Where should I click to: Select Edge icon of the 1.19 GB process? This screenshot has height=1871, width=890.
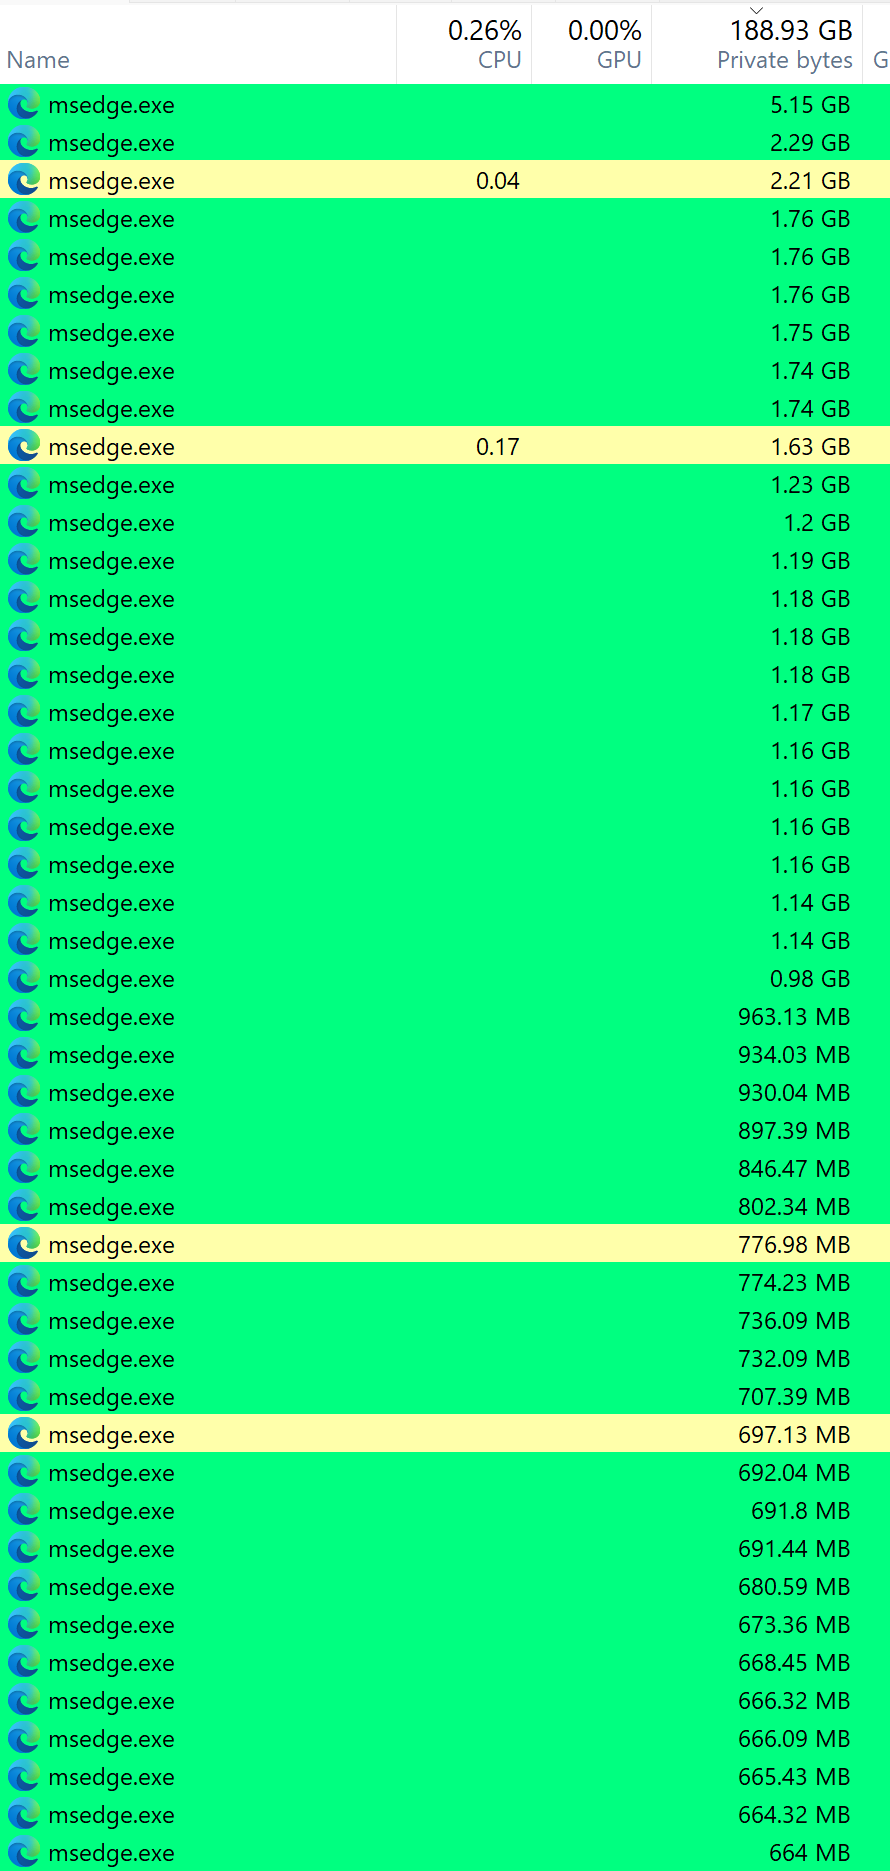[24, 561]
